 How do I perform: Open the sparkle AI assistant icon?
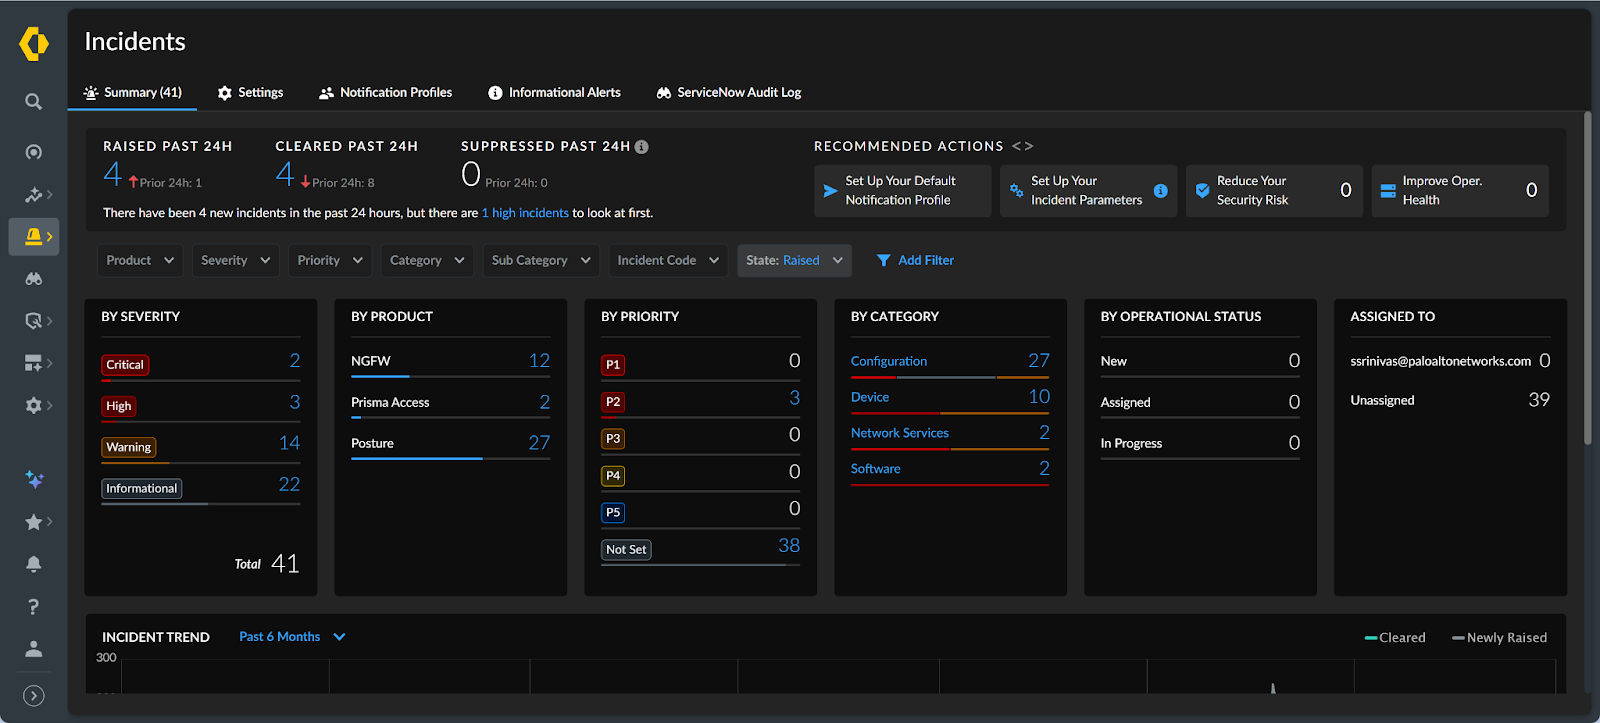pos(34,480)
